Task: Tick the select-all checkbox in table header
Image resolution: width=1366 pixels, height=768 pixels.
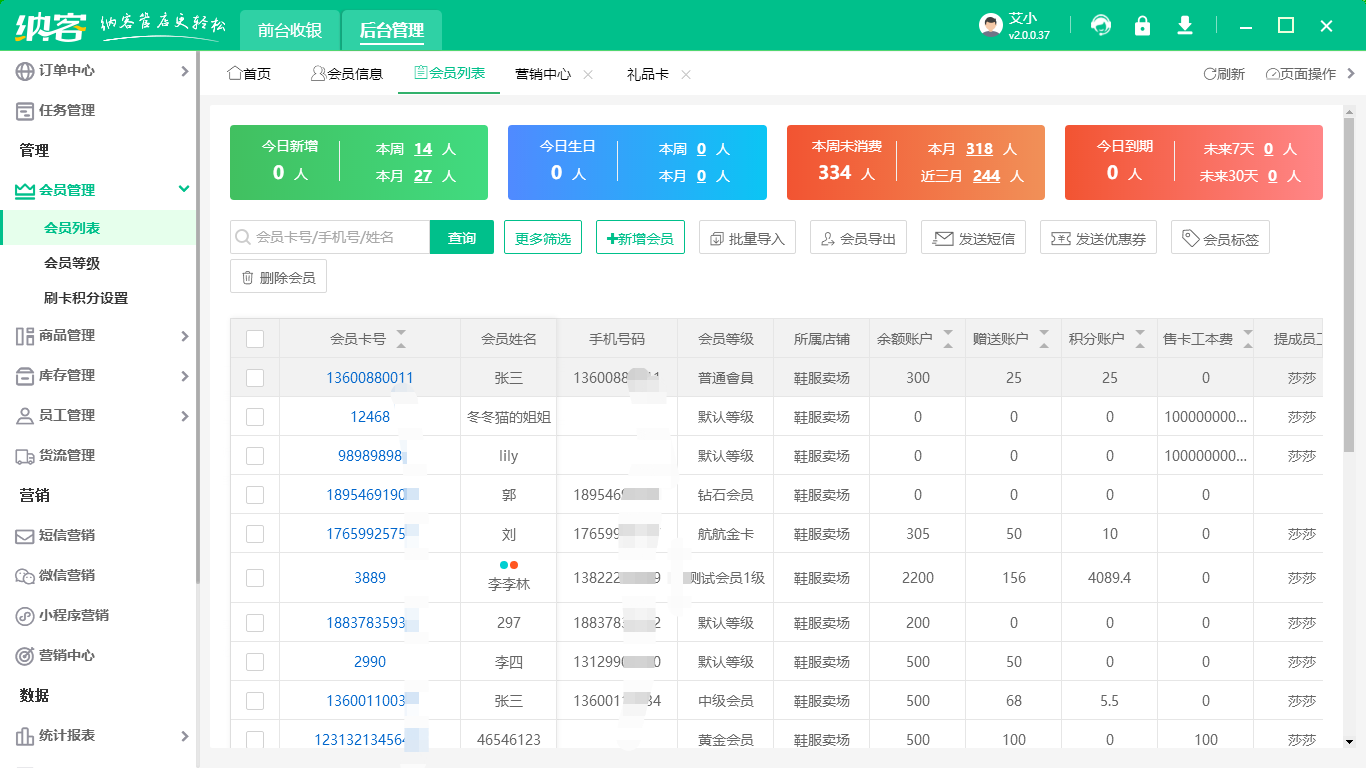Action: pos(255,339)
